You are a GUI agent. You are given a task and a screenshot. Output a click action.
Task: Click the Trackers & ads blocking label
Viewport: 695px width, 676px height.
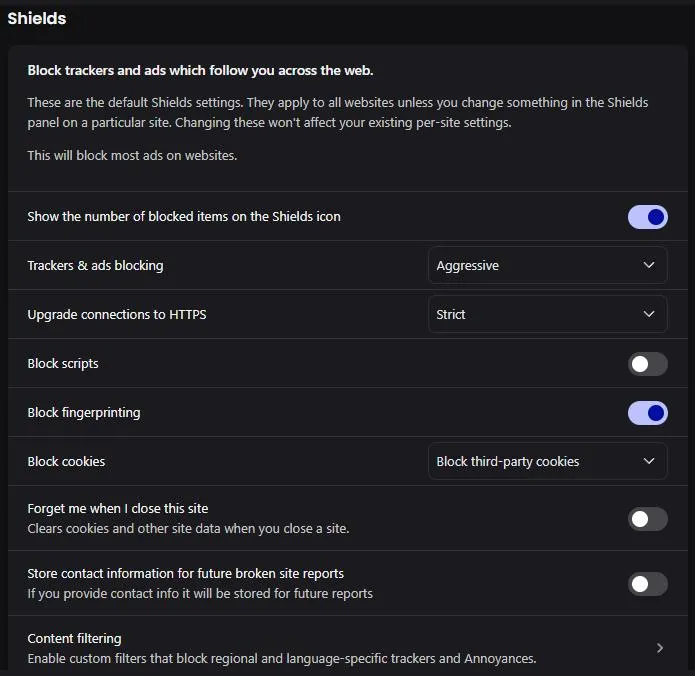point(95,266)
